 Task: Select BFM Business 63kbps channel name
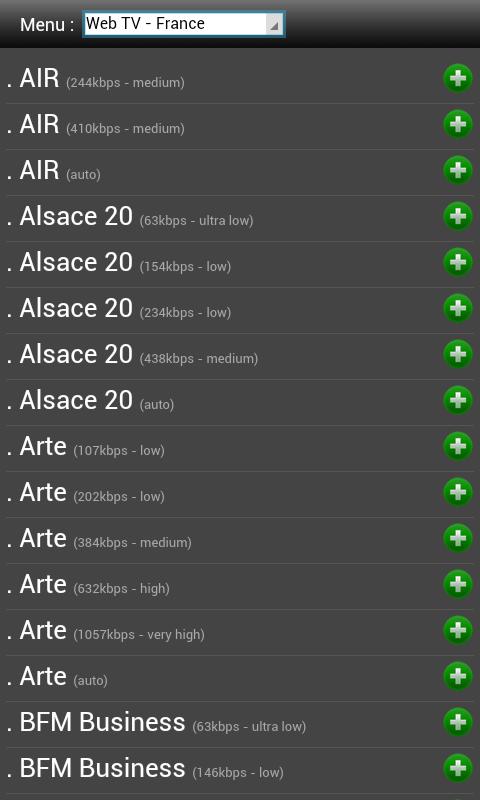pyautogui.click(x=102, y=722)
